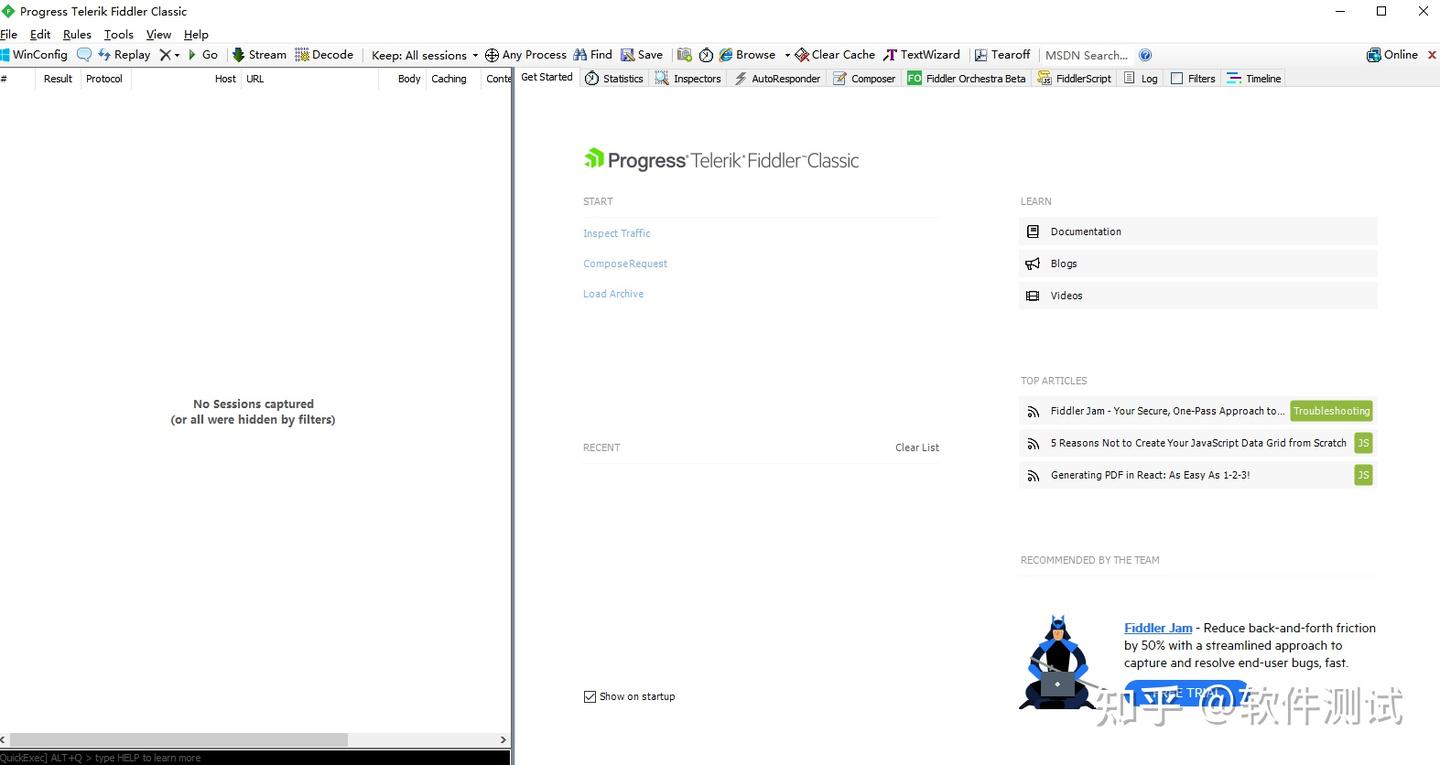Expand the Keep: All sessions dropdown
This screenshot has width=1440, height=765.
pyautogui.click(x=425, y=55)
